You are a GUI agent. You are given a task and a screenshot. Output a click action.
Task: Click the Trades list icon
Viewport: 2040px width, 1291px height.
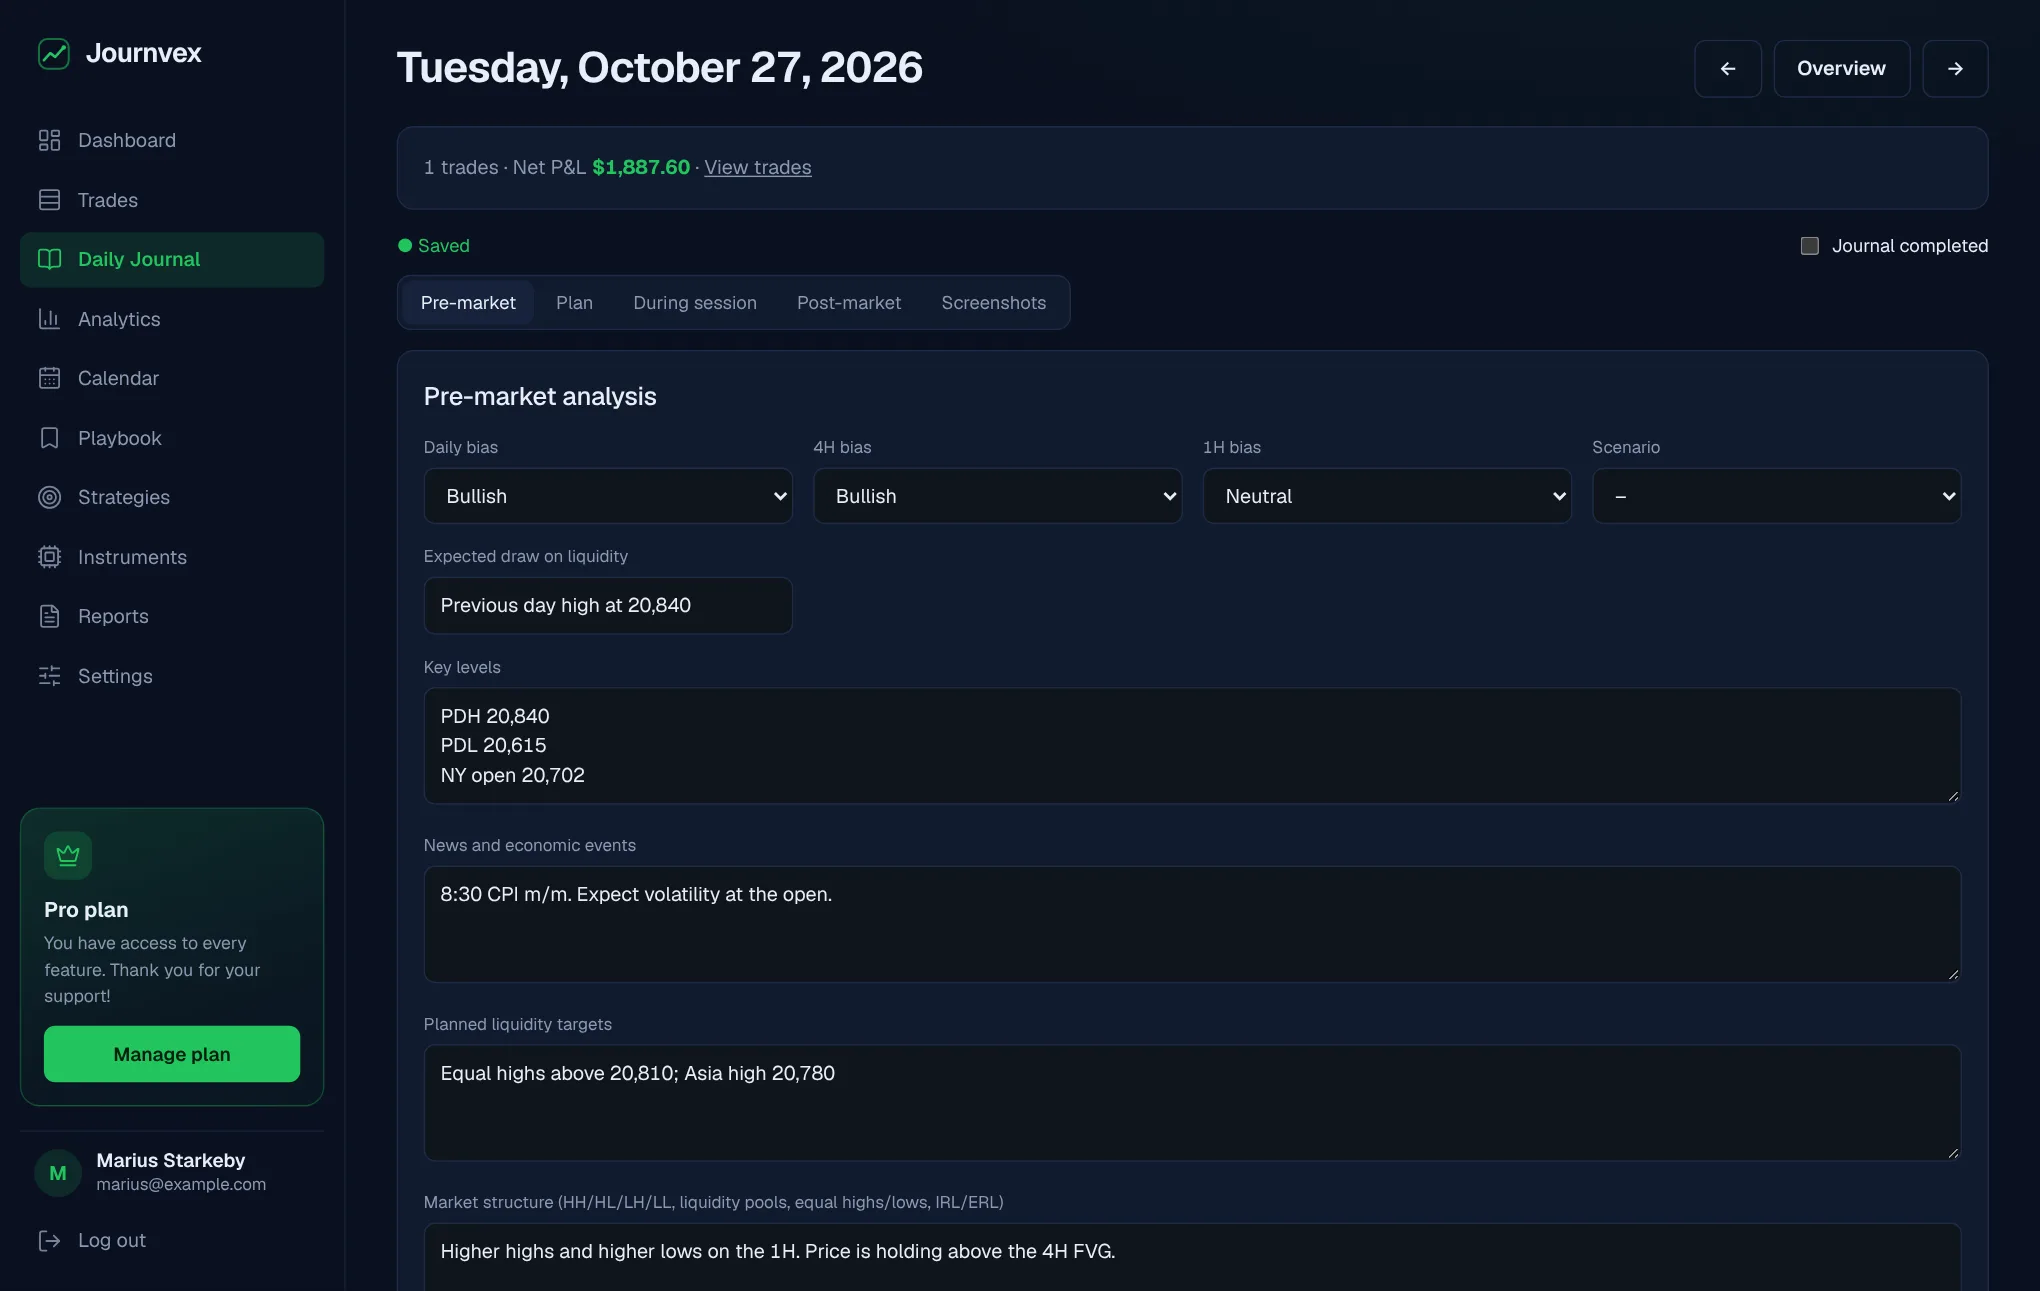pyautogui.click(x=49, y=200)
